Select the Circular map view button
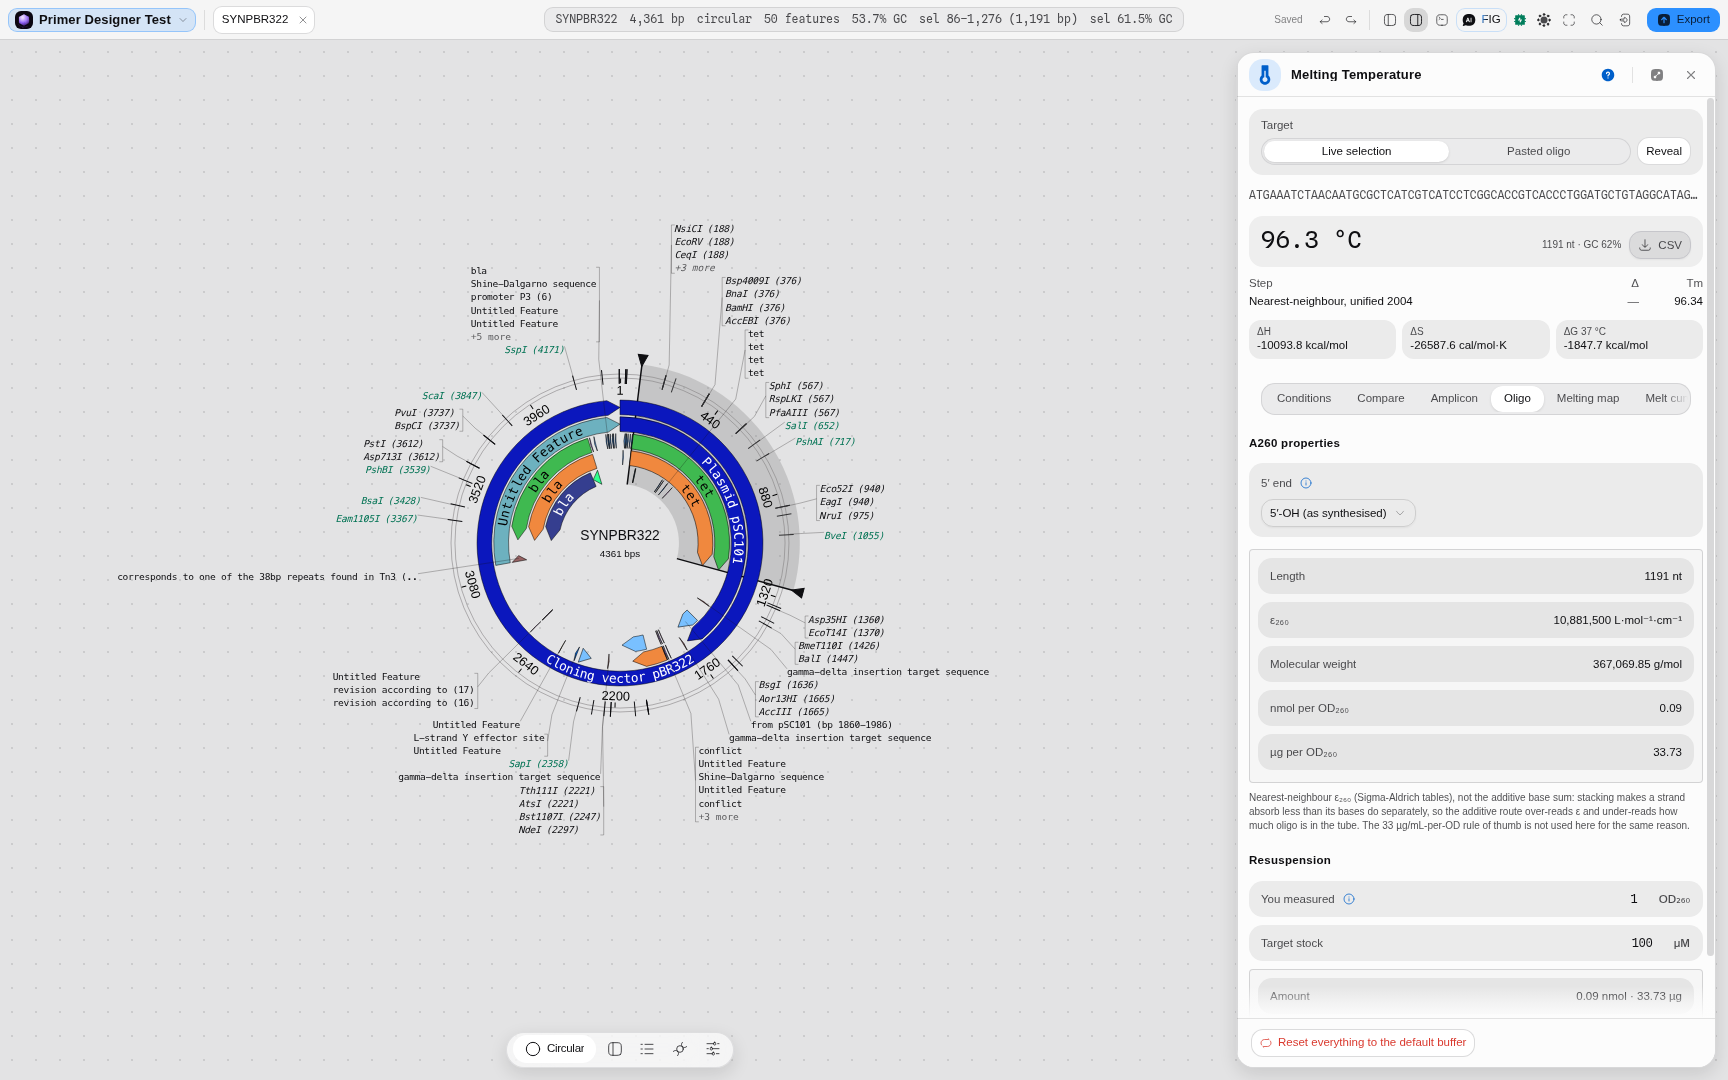 point(556,1049)
